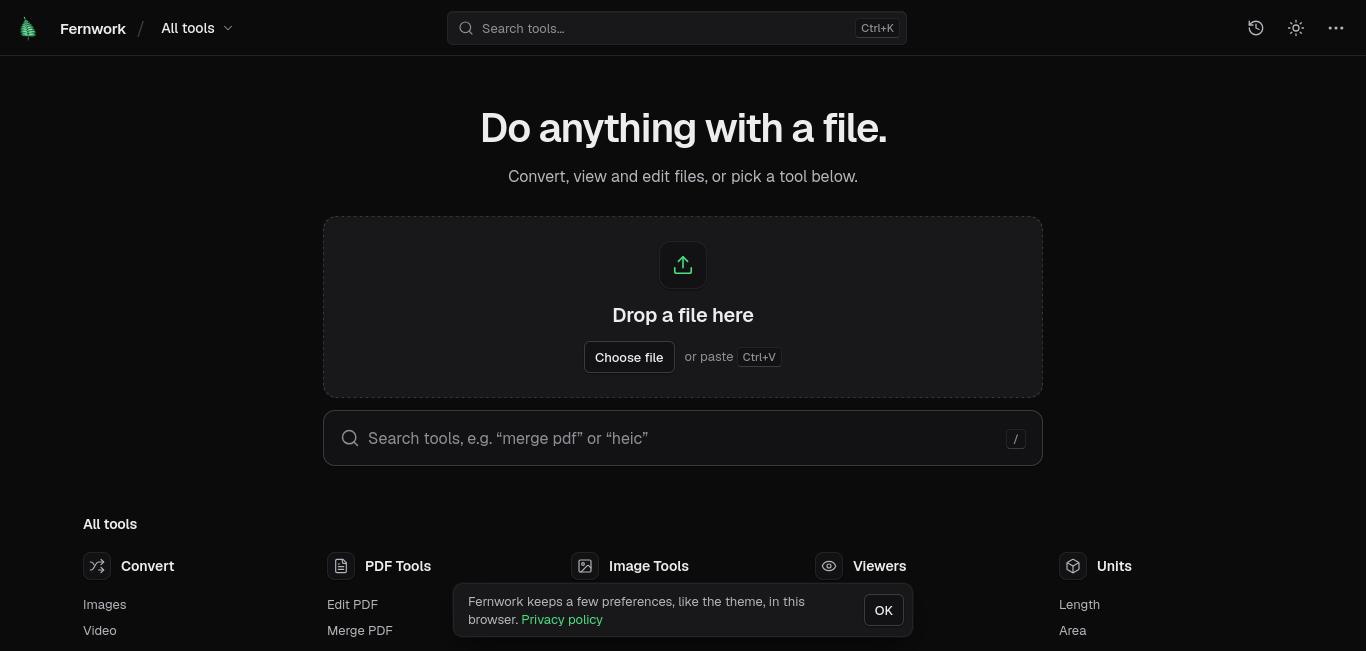Toggle the light/dark theme sun icon
This screenshot has height=651, width=1366.
(1296, 28)
